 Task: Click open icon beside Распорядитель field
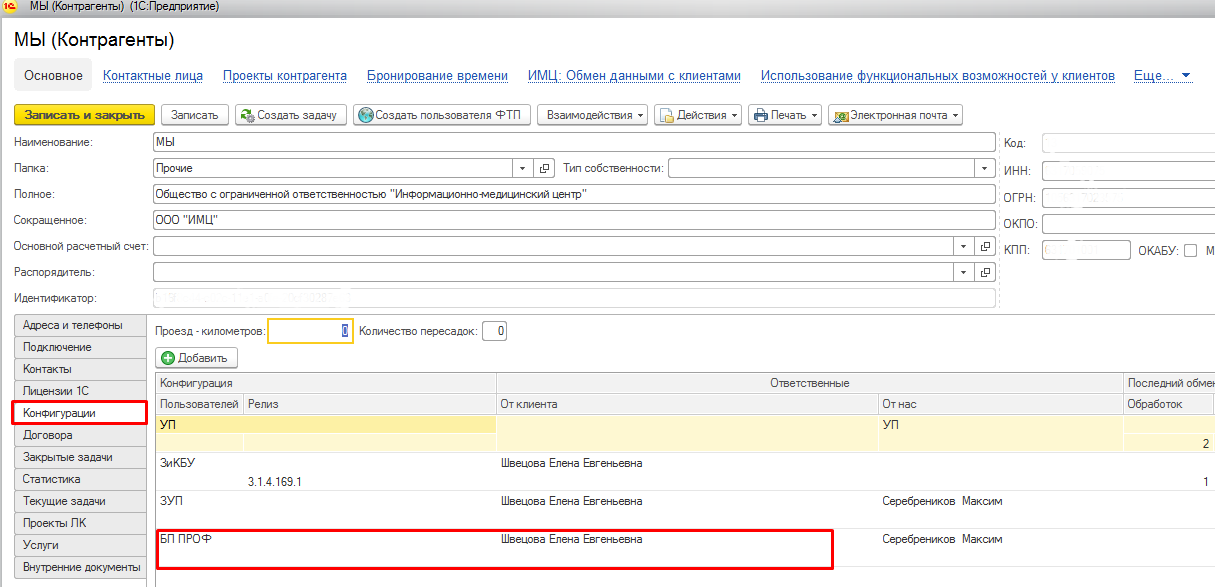click(986, 272)
